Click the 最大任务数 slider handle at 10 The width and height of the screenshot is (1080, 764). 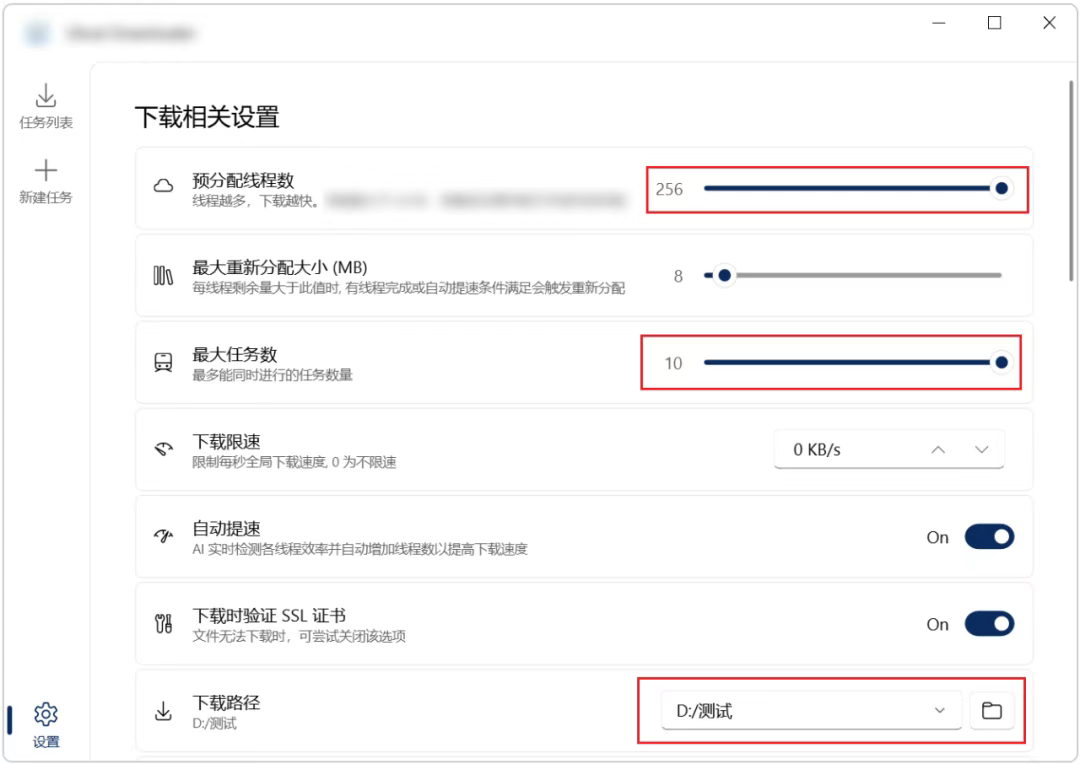1001,362
